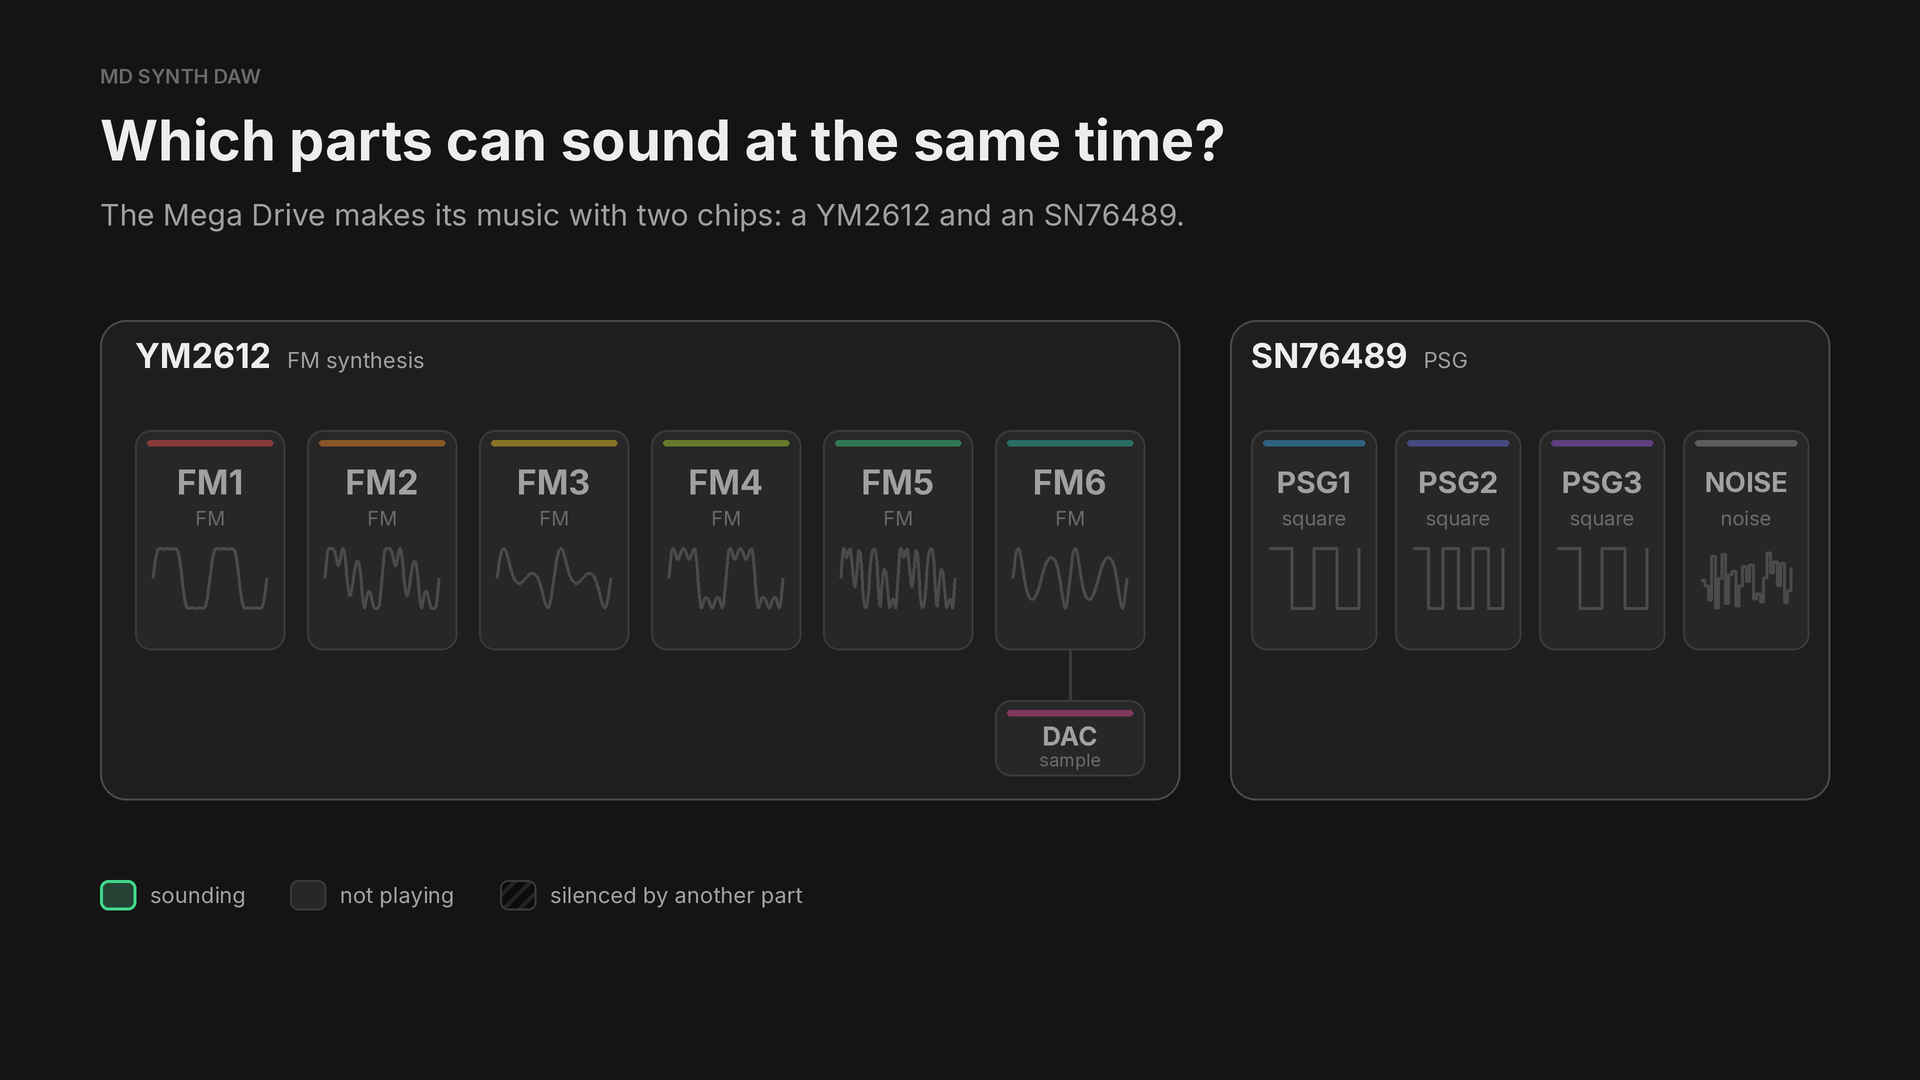The height and width of the screenshot is (1080, 1920).
Task: Select the orange color strip on FM2
Action: pos(382,443)
